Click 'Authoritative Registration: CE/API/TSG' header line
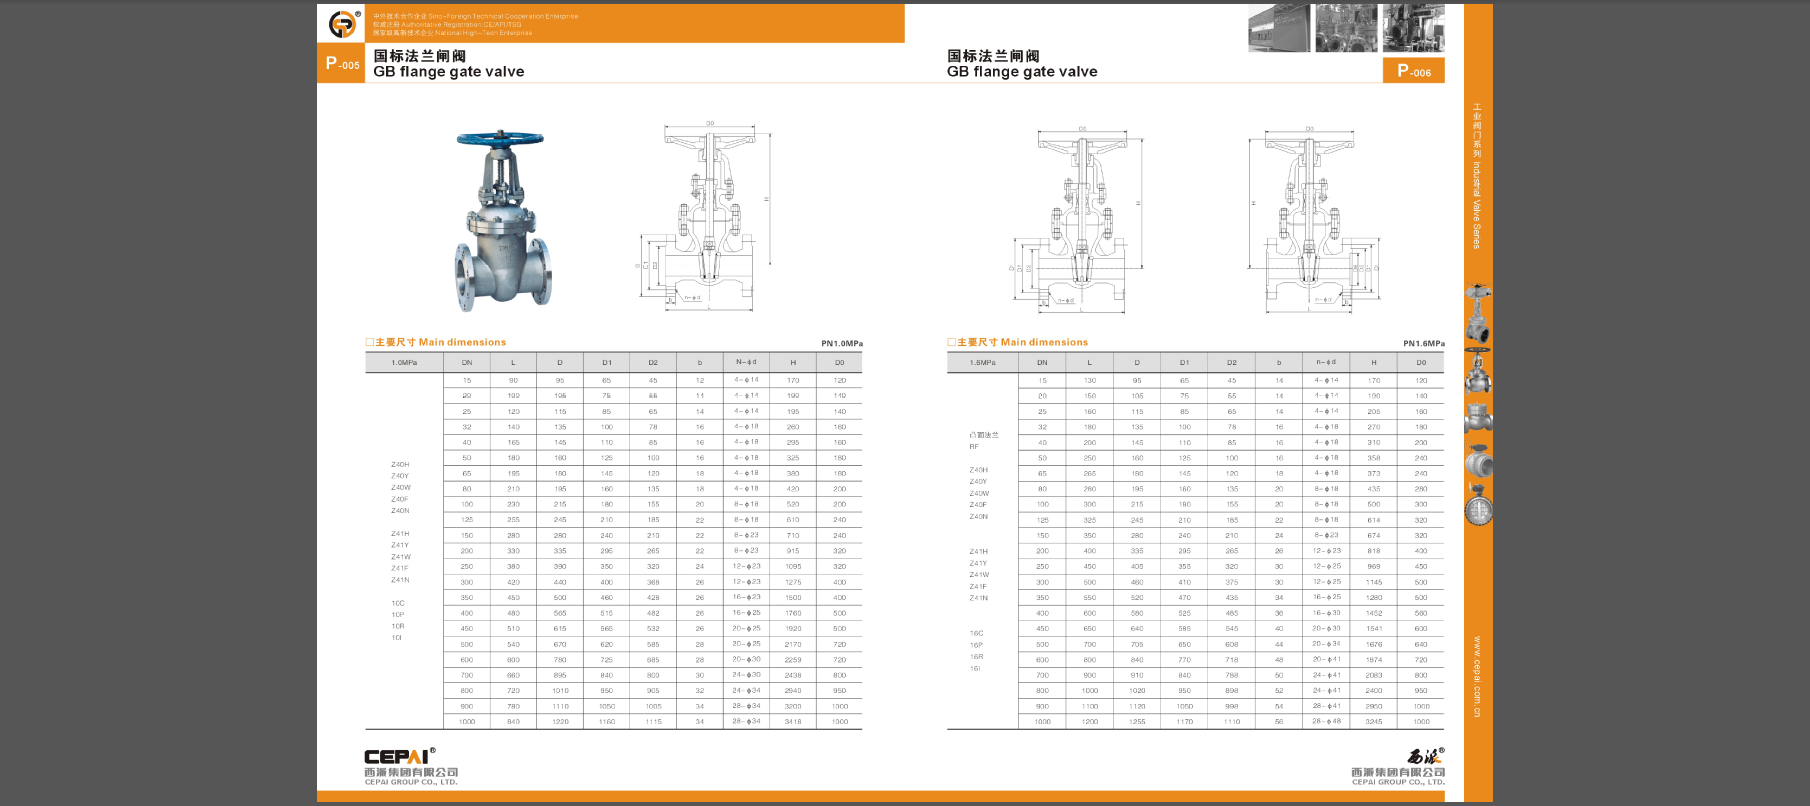Viewport: 1810px width, 806px height. [x=461, y=24]
